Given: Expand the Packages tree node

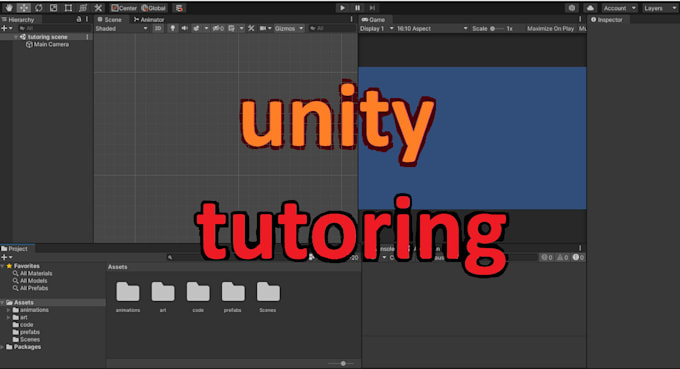Looking at the screenshot, I should (x=3, y=347).
